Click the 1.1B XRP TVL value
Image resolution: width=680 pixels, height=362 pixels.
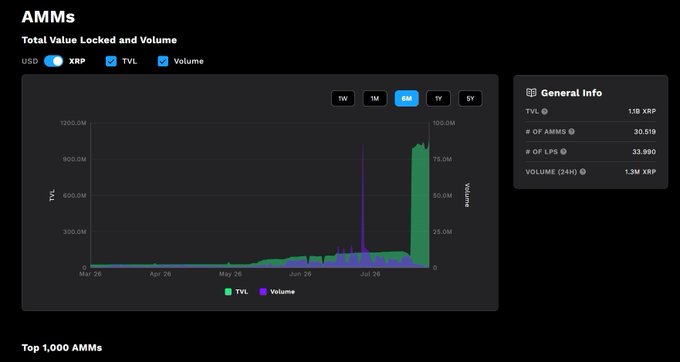point(642,111)
